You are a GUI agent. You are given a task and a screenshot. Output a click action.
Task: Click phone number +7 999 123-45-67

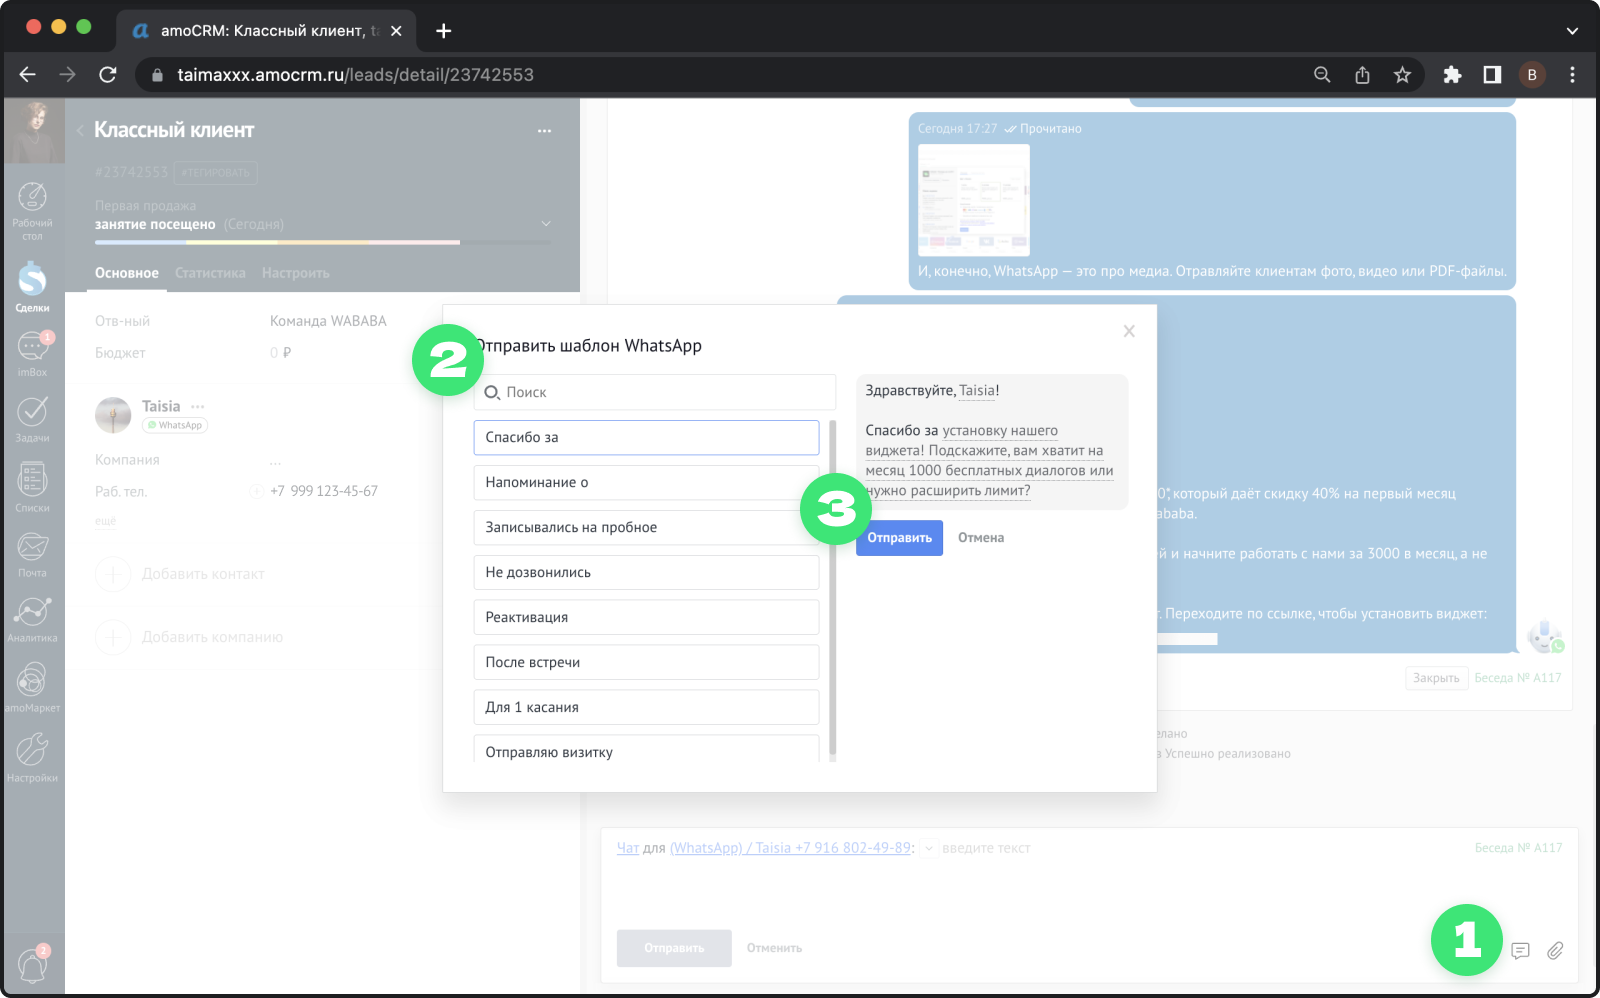(324, 491)
